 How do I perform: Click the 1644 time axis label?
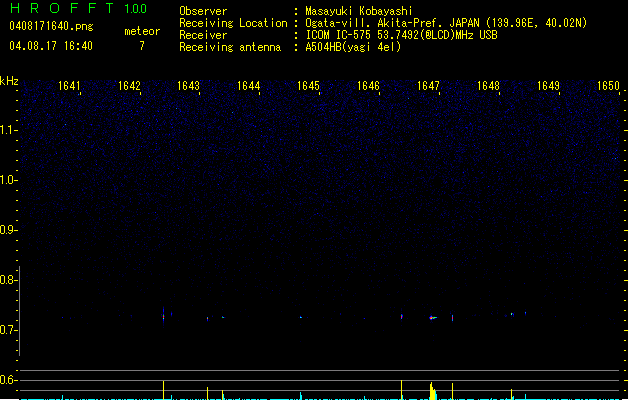point(249,85)
